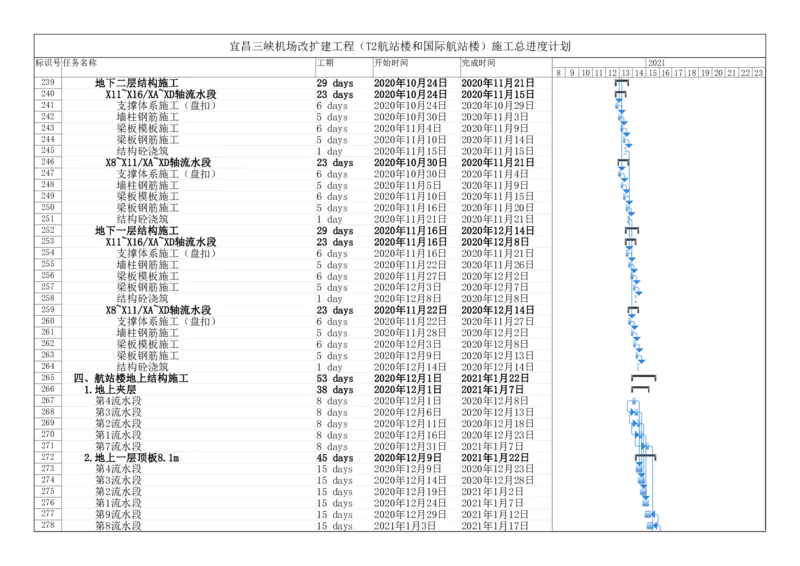Select the 第7流水段 task name

click(x=118, y=447)
